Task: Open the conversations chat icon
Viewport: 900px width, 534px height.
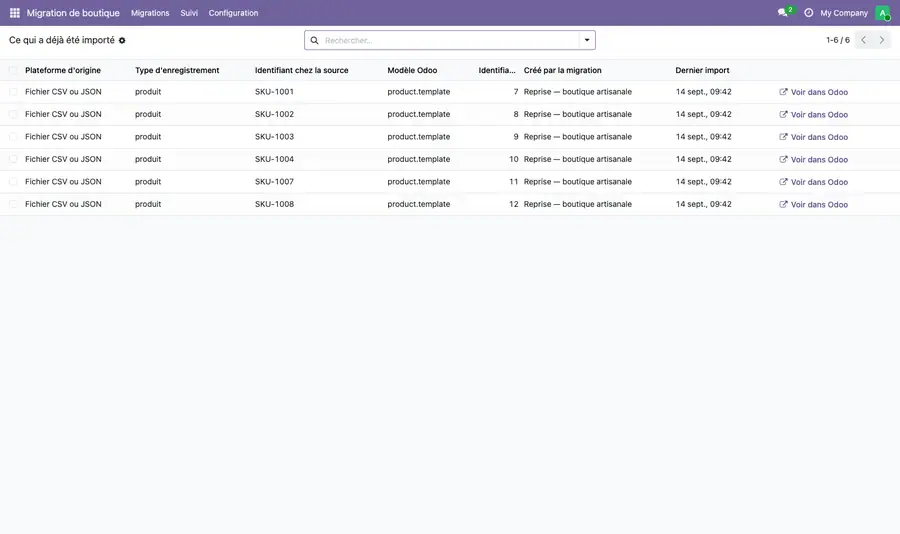Action: pyautogui.click(x=782, y=13)
